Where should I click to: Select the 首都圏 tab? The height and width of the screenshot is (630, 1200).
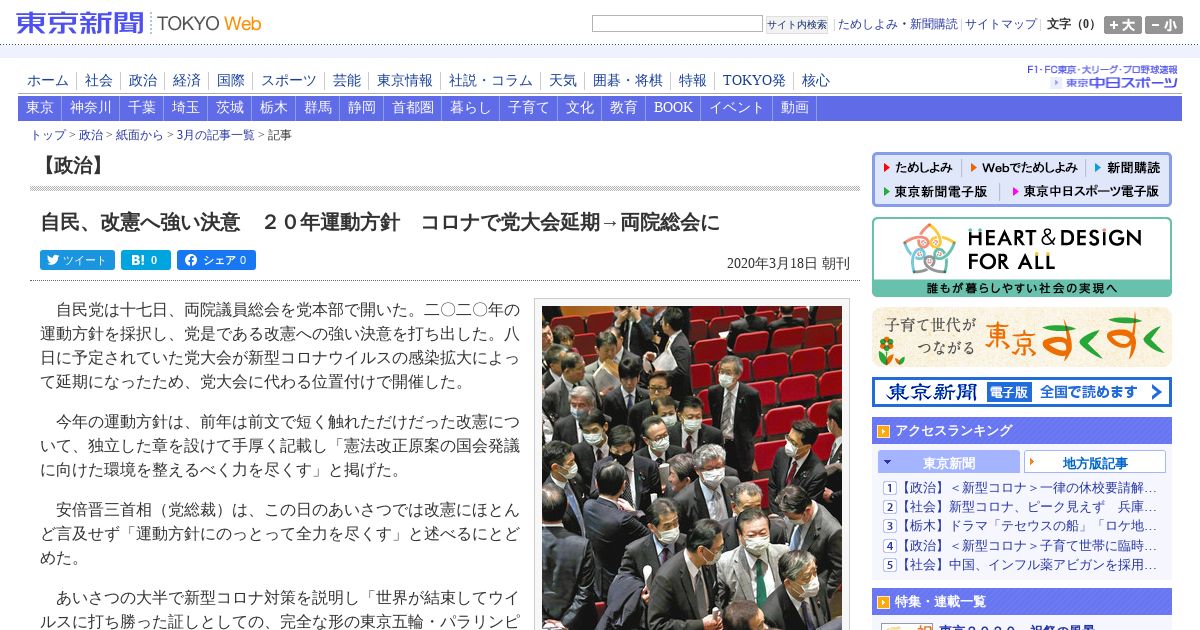(413, 108)
